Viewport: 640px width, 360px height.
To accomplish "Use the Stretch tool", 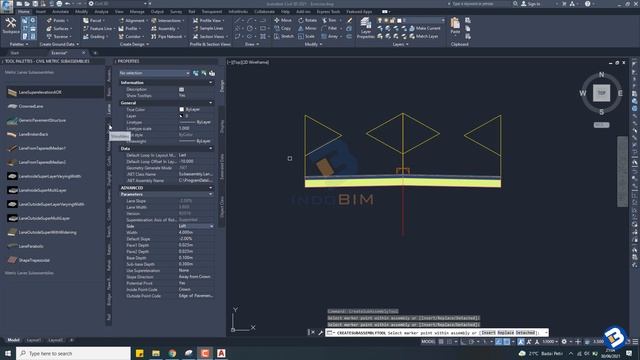I will click(x=284, y=36).
